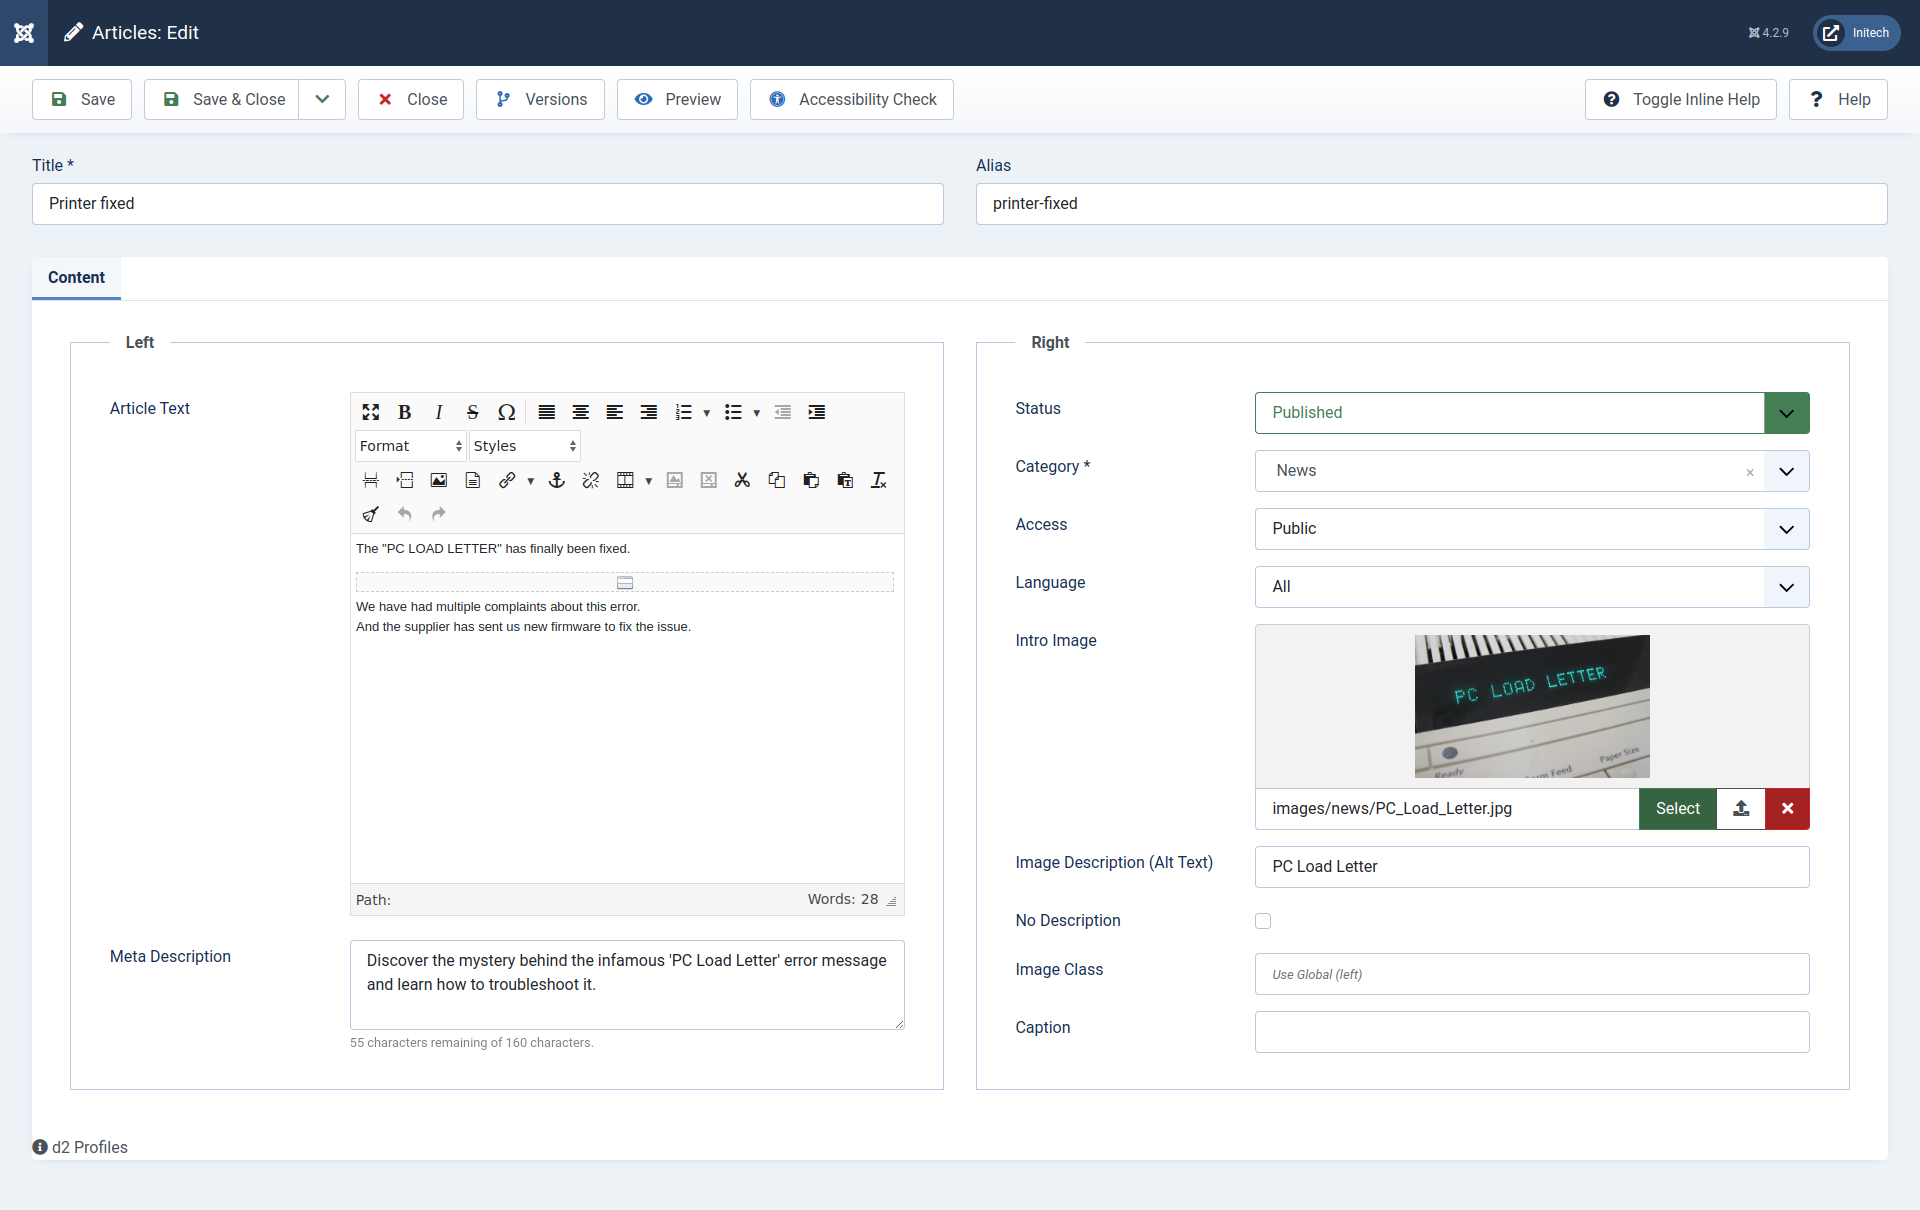Click the Insert Link icon in toolbar
1920x1210 pixels.
507,480
